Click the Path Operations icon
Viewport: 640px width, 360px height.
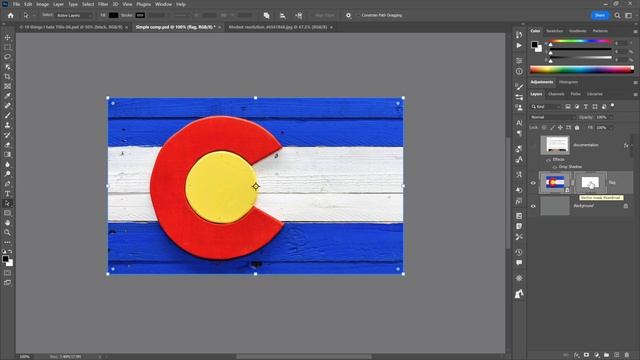pos(267,16)
